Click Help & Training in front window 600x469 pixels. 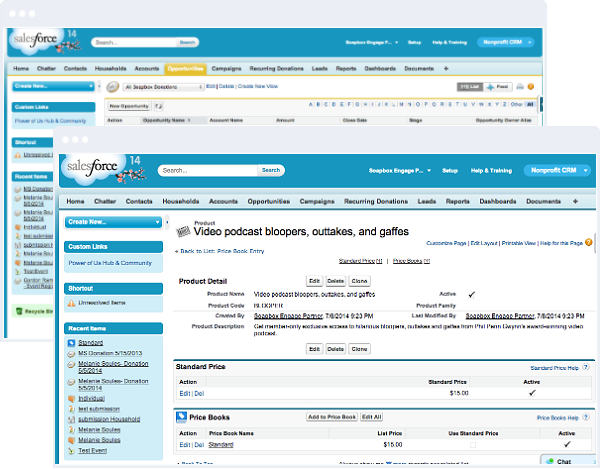pyautogui.click(x=491, y=171)
